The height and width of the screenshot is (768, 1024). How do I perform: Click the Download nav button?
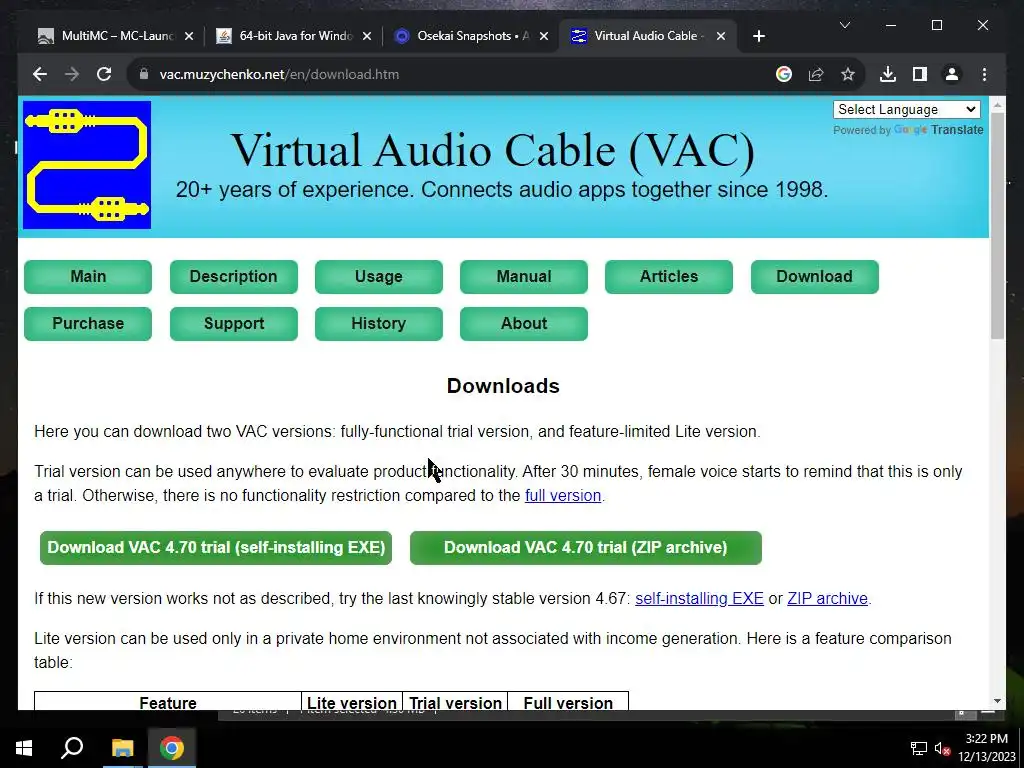pyautogui.click(x=814, y=276)
